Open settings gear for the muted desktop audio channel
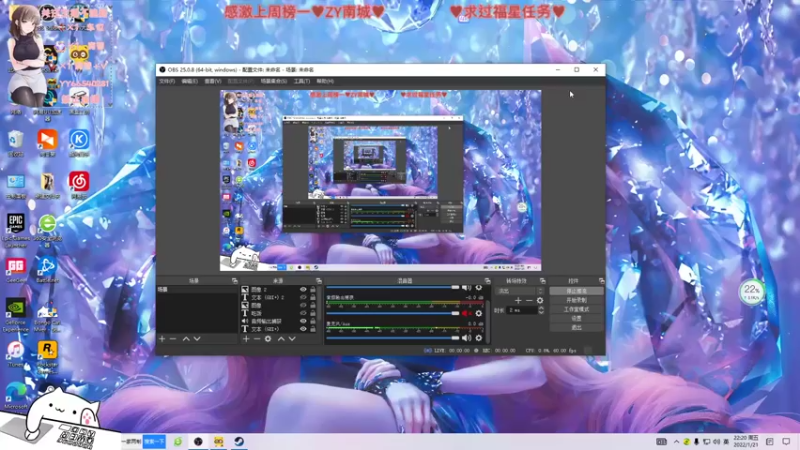This screenshot has width=800, height=450. [479, 313]
